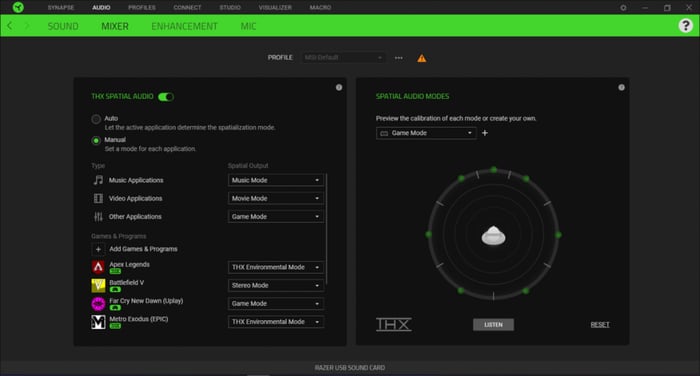
Task: Open profile options three-dot menu
Action: pyautogui.click(x=399, y=58)
